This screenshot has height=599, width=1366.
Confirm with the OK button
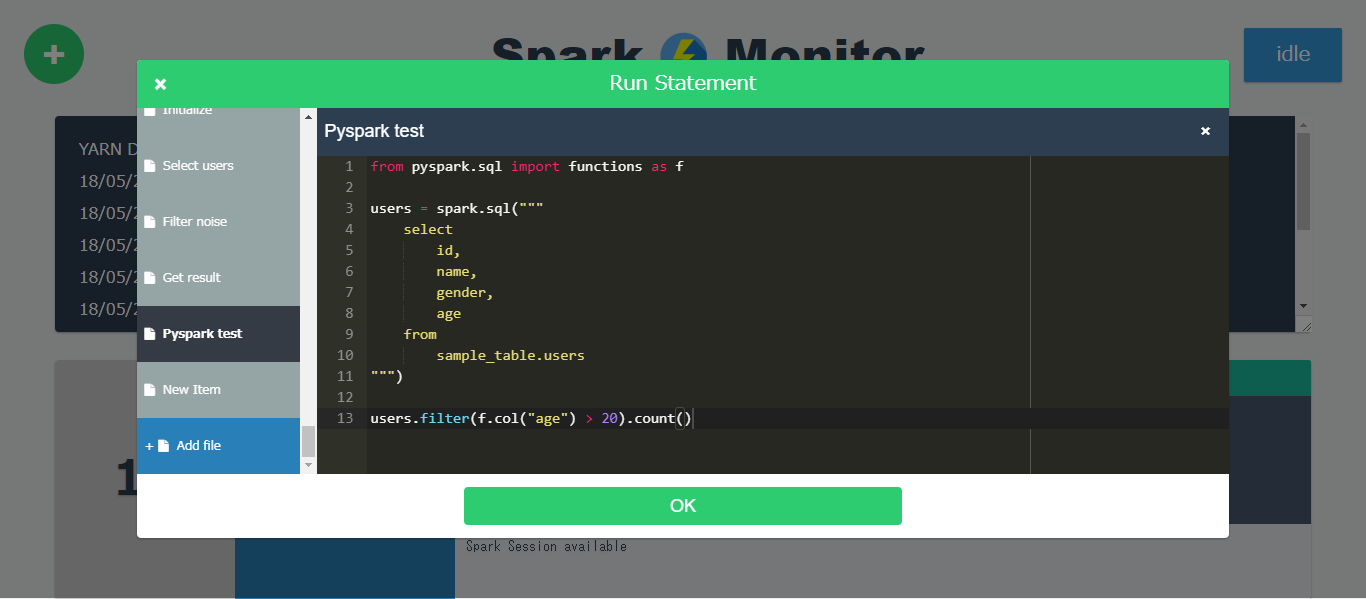(x=683, y=506)
